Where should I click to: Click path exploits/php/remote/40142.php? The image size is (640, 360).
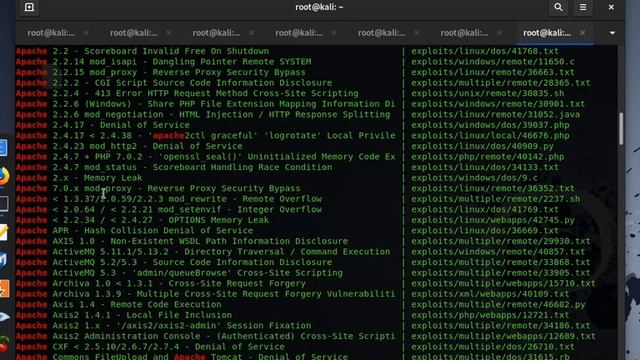488,157
